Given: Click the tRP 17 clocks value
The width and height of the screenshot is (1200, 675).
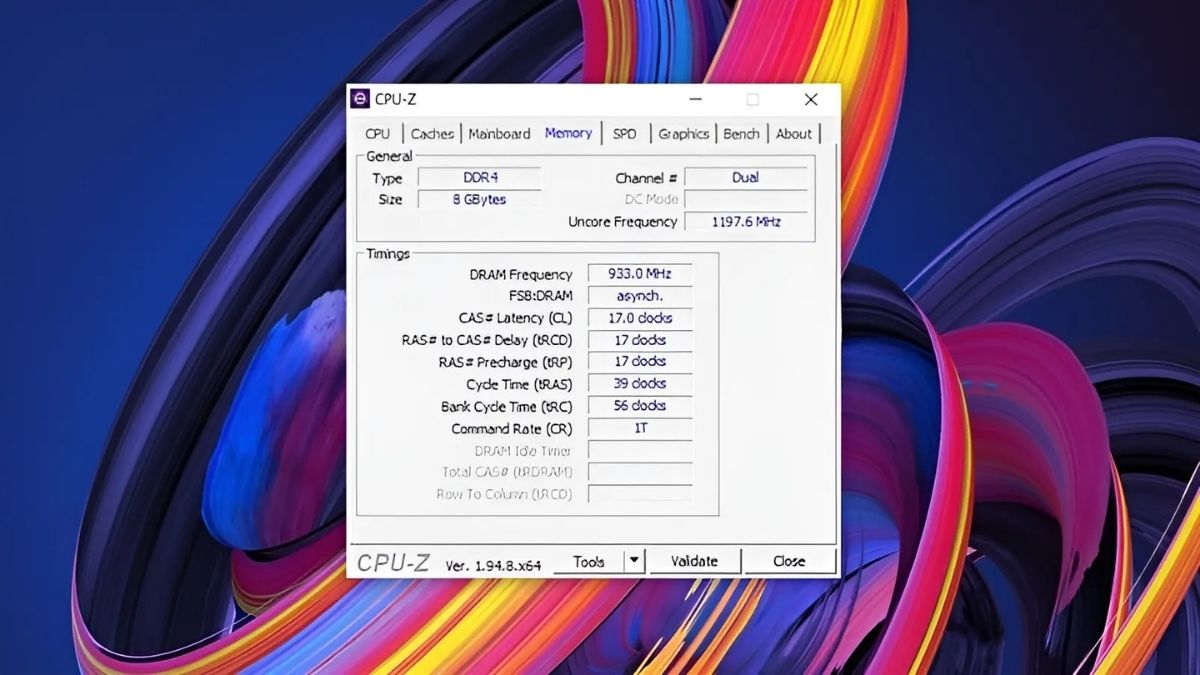Looking at the screenshot, I should [640, 362].
